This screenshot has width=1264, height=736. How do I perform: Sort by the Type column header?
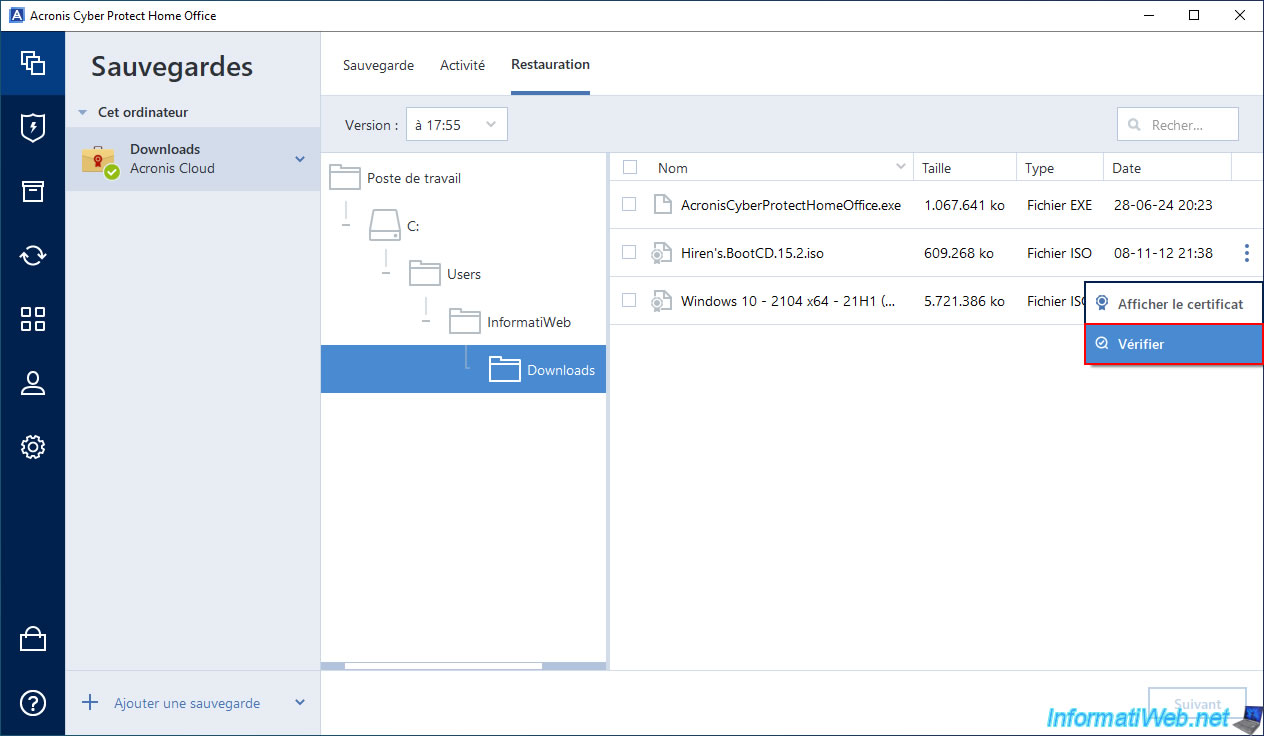coord(1040,168)
